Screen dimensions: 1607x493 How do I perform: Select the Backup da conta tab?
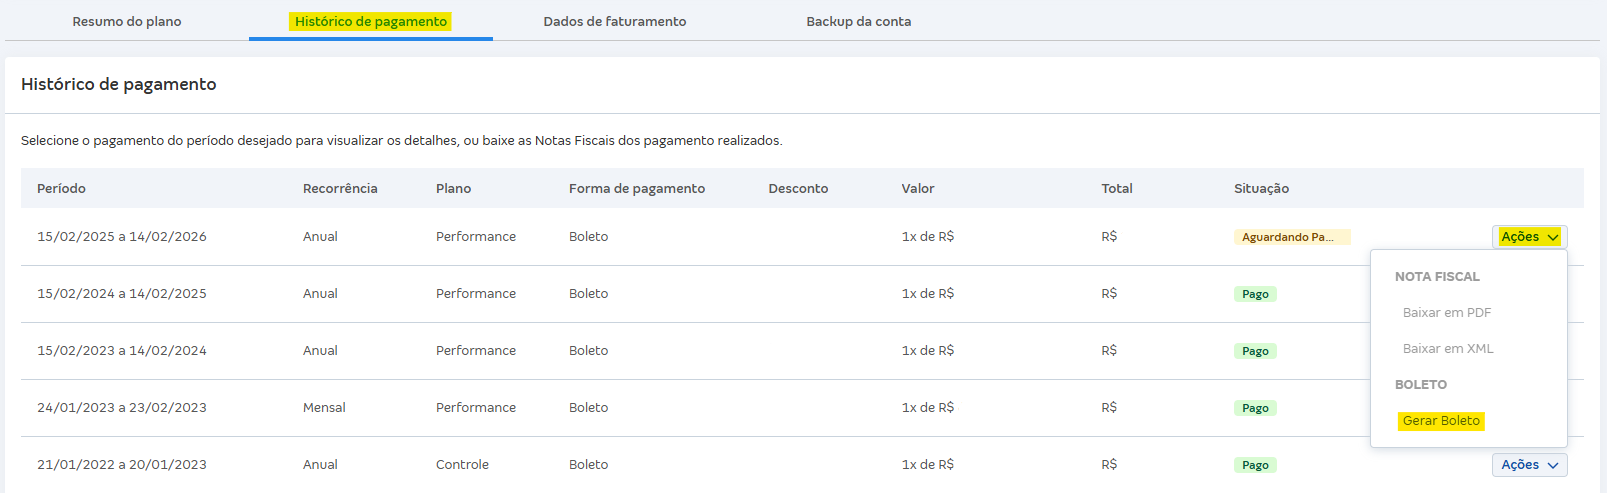[x=859, y=21]
